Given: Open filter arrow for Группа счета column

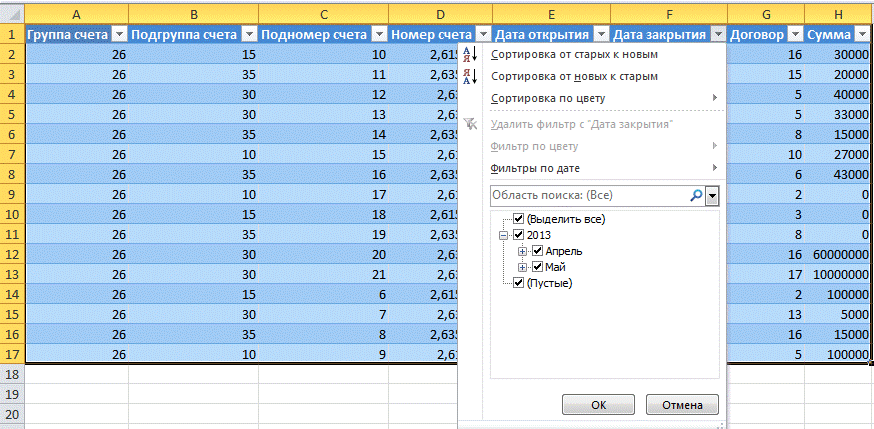Looking at the screenshot, I should click(119, 34).
